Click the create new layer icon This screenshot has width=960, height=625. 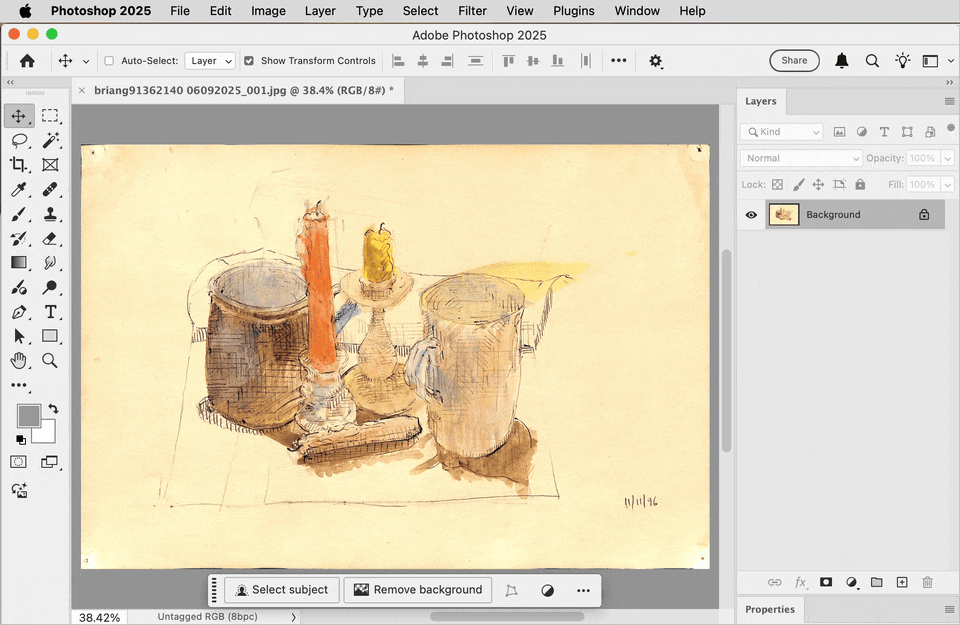901,582
